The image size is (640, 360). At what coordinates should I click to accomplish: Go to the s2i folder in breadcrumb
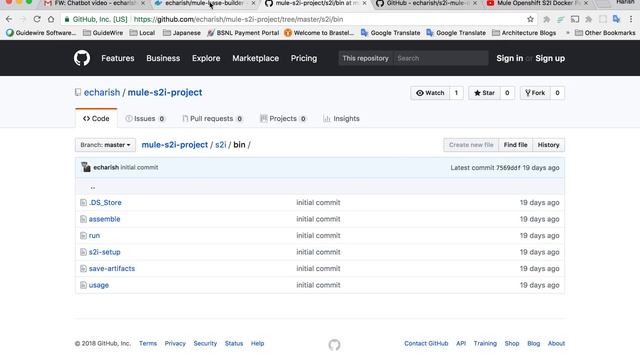click(220, 144)
